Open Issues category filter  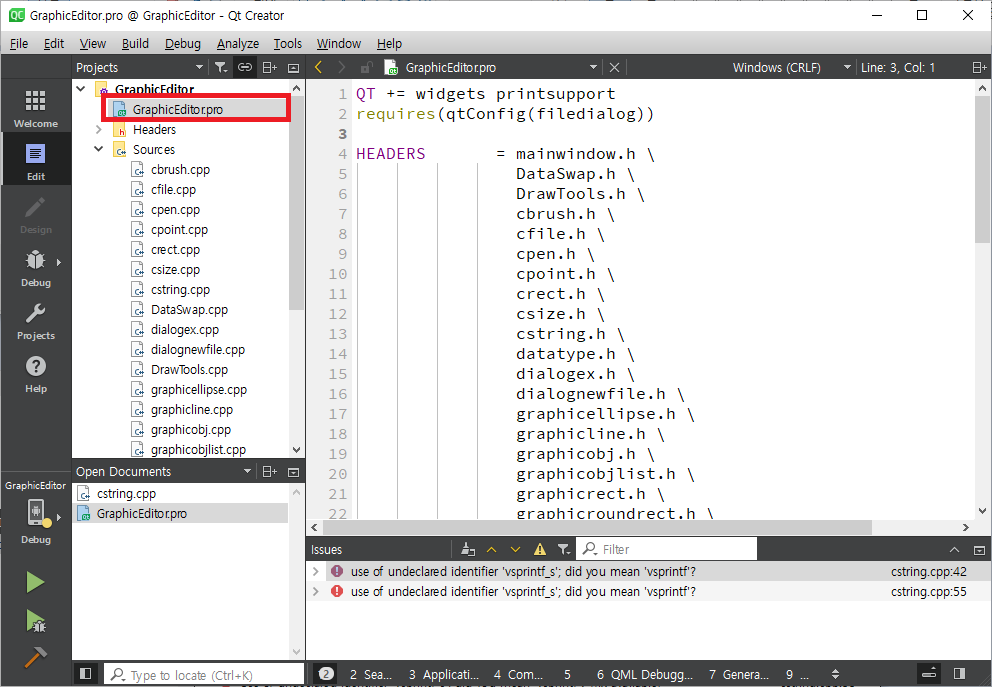point(564,549)
